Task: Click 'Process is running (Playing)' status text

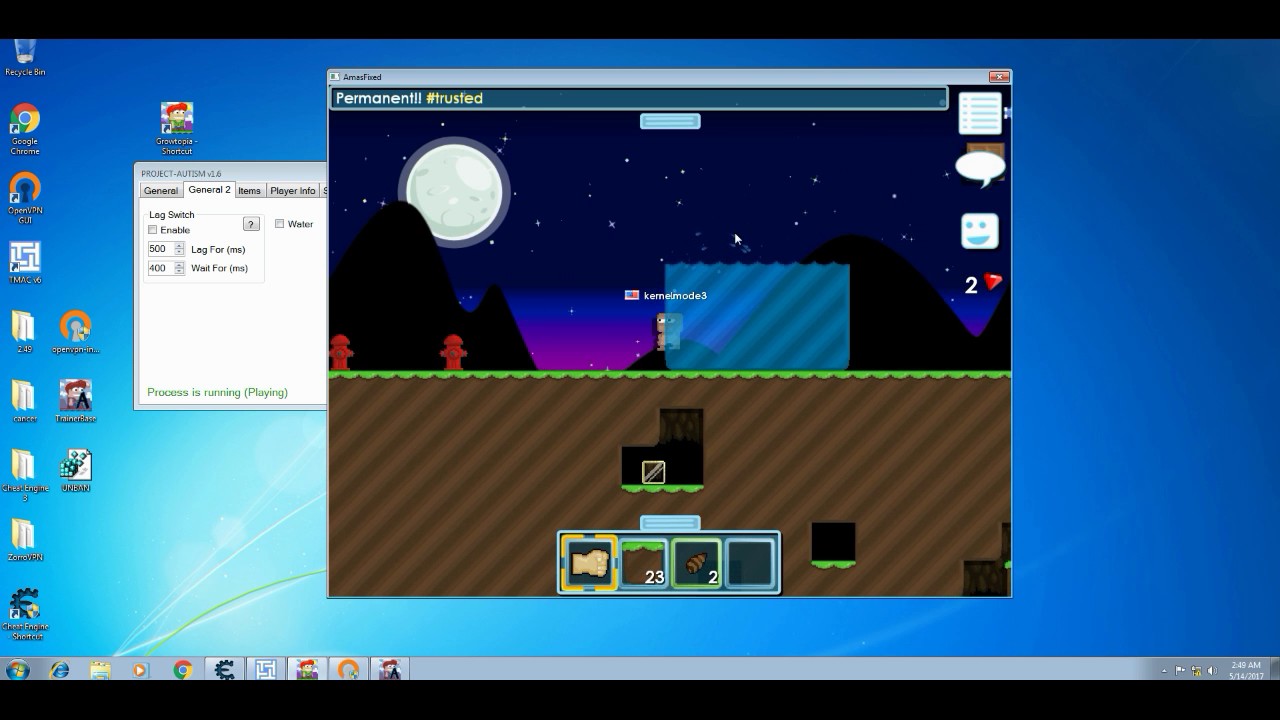Action: pyautogui.click(x=217, y=392)
